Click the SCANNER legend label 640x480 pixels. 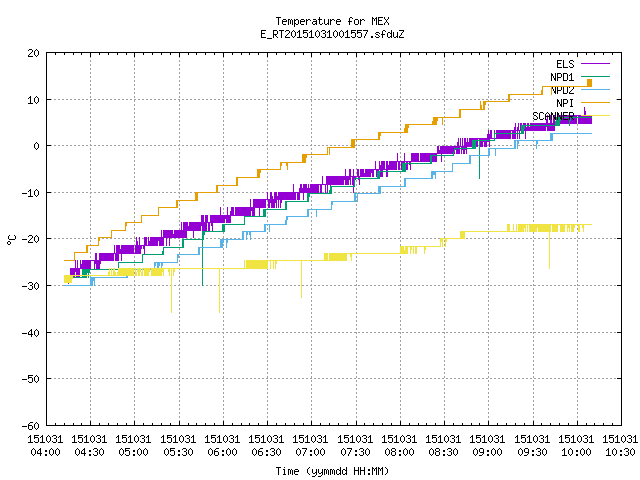coord(553,116)
